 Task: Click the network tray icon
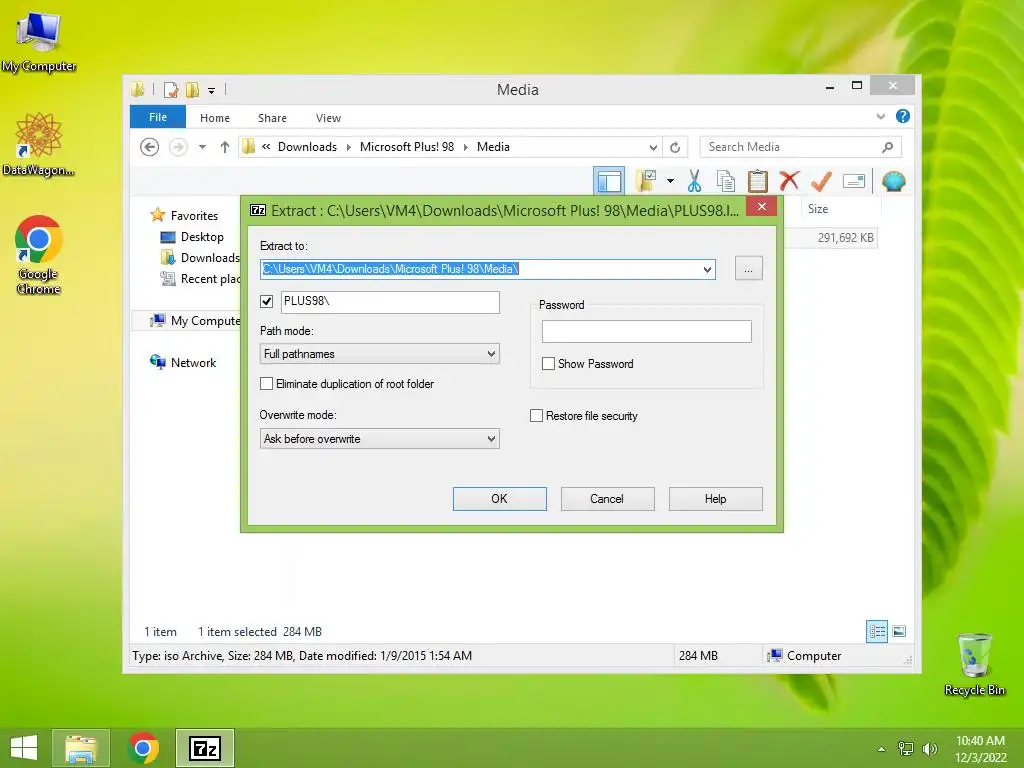point(906,748)
